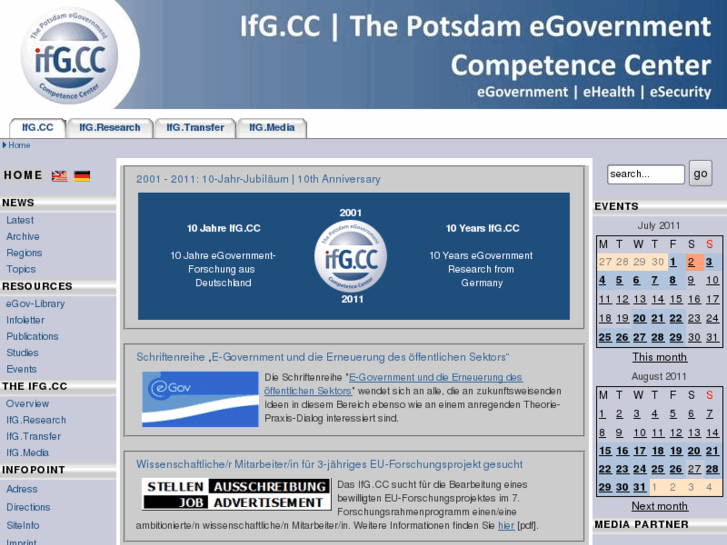
Task: Open IfG.Research in sidebar menu
Action: tap(36, 420)
